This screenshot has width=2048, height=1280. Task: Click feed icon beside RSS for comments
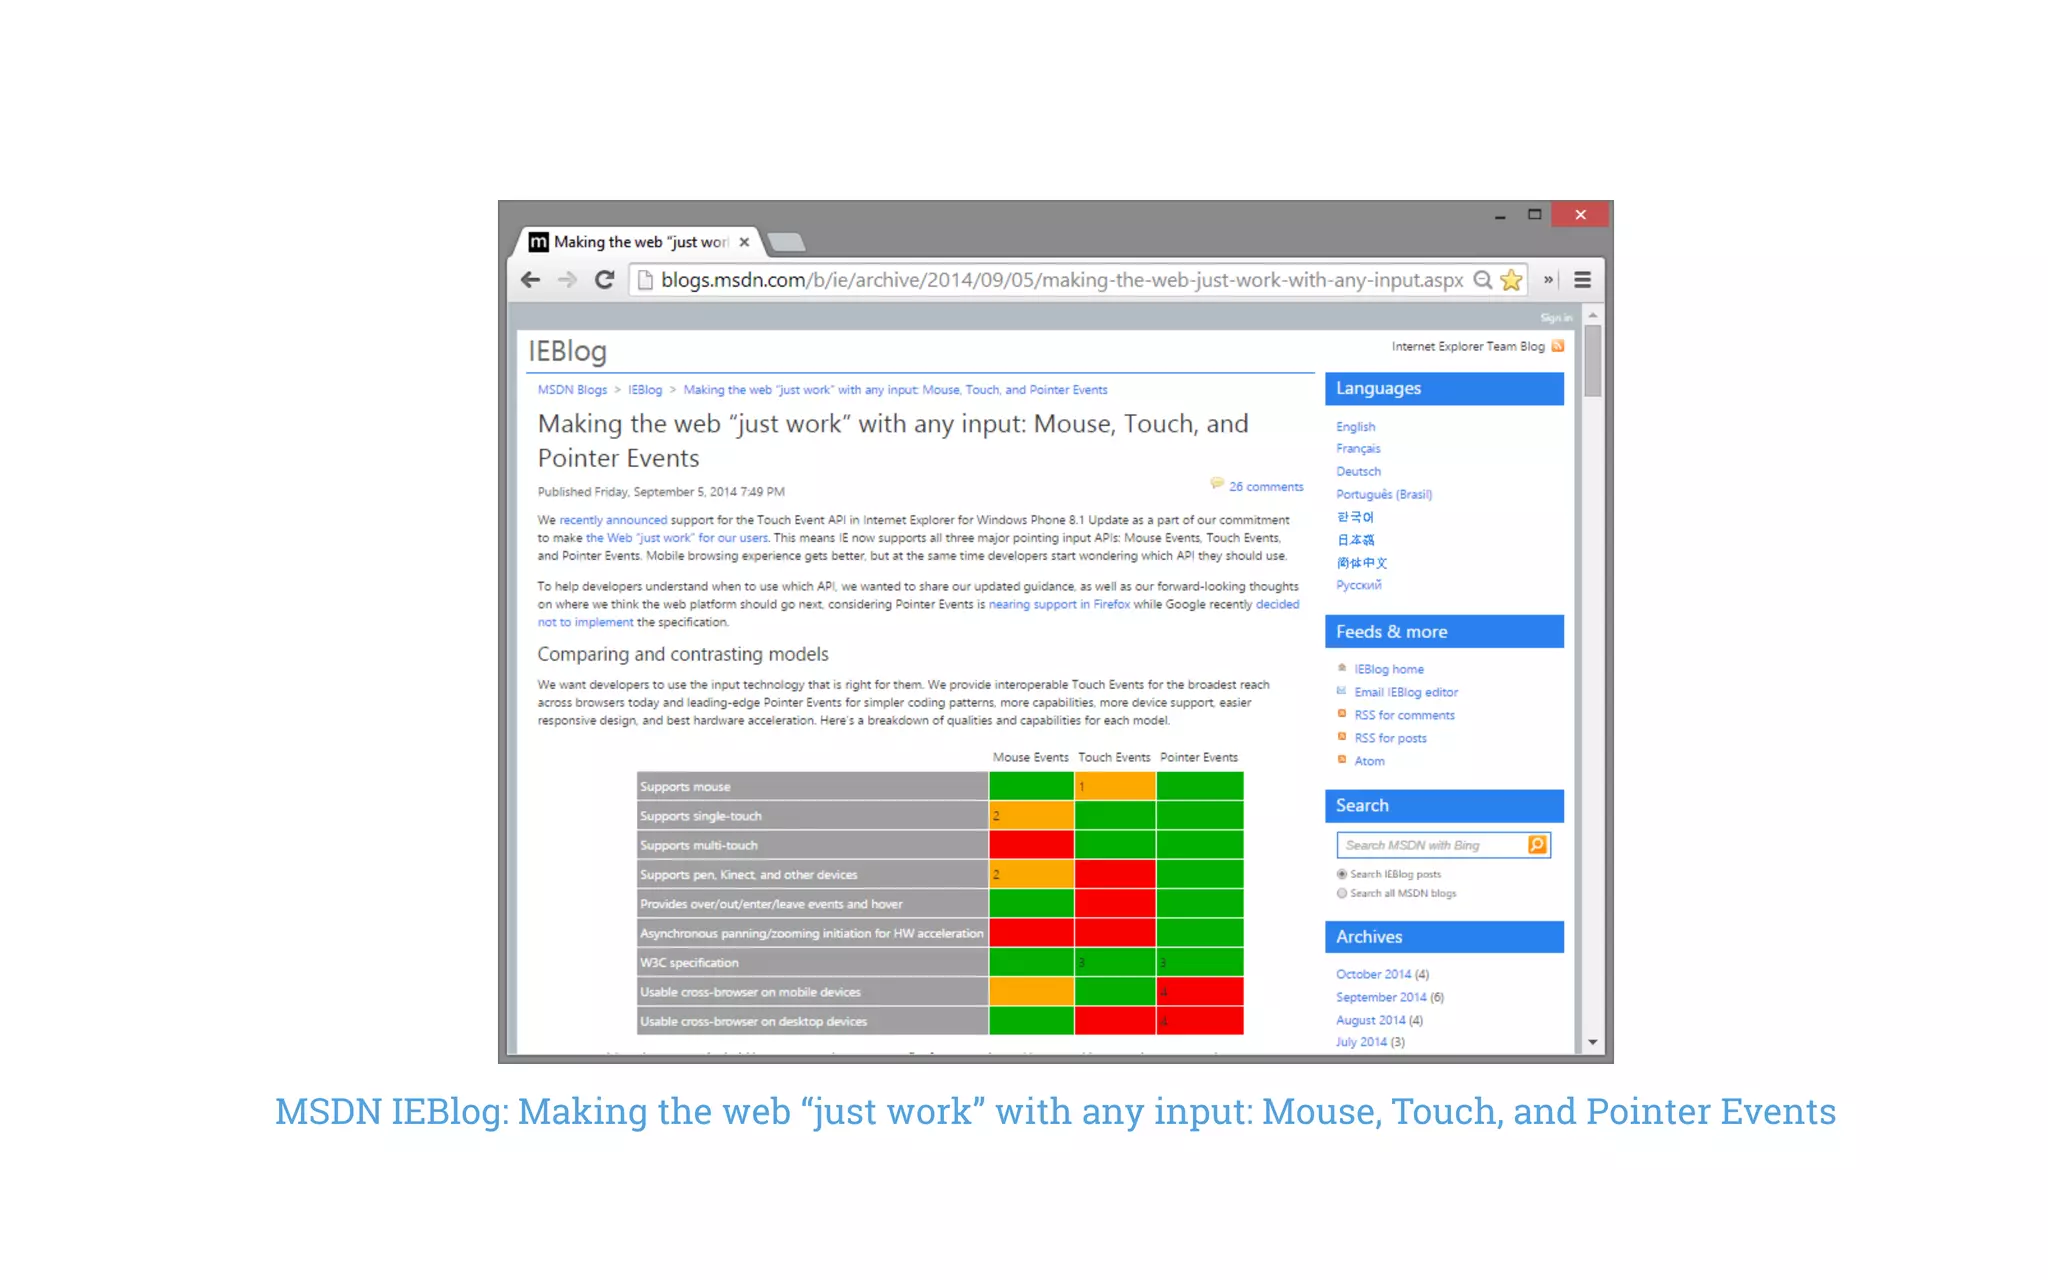pyautogui.click(x=1342, y=714)
